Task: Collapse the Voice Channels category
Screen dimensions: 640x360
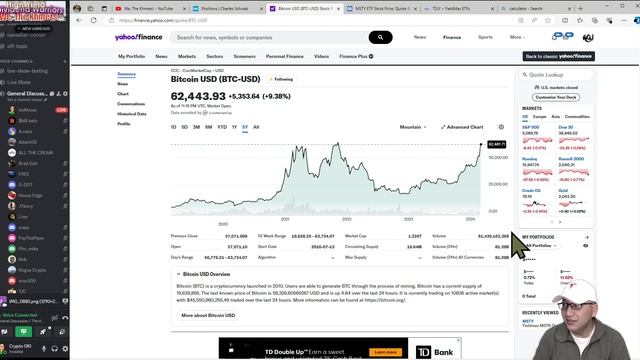Action: point(16,61)
